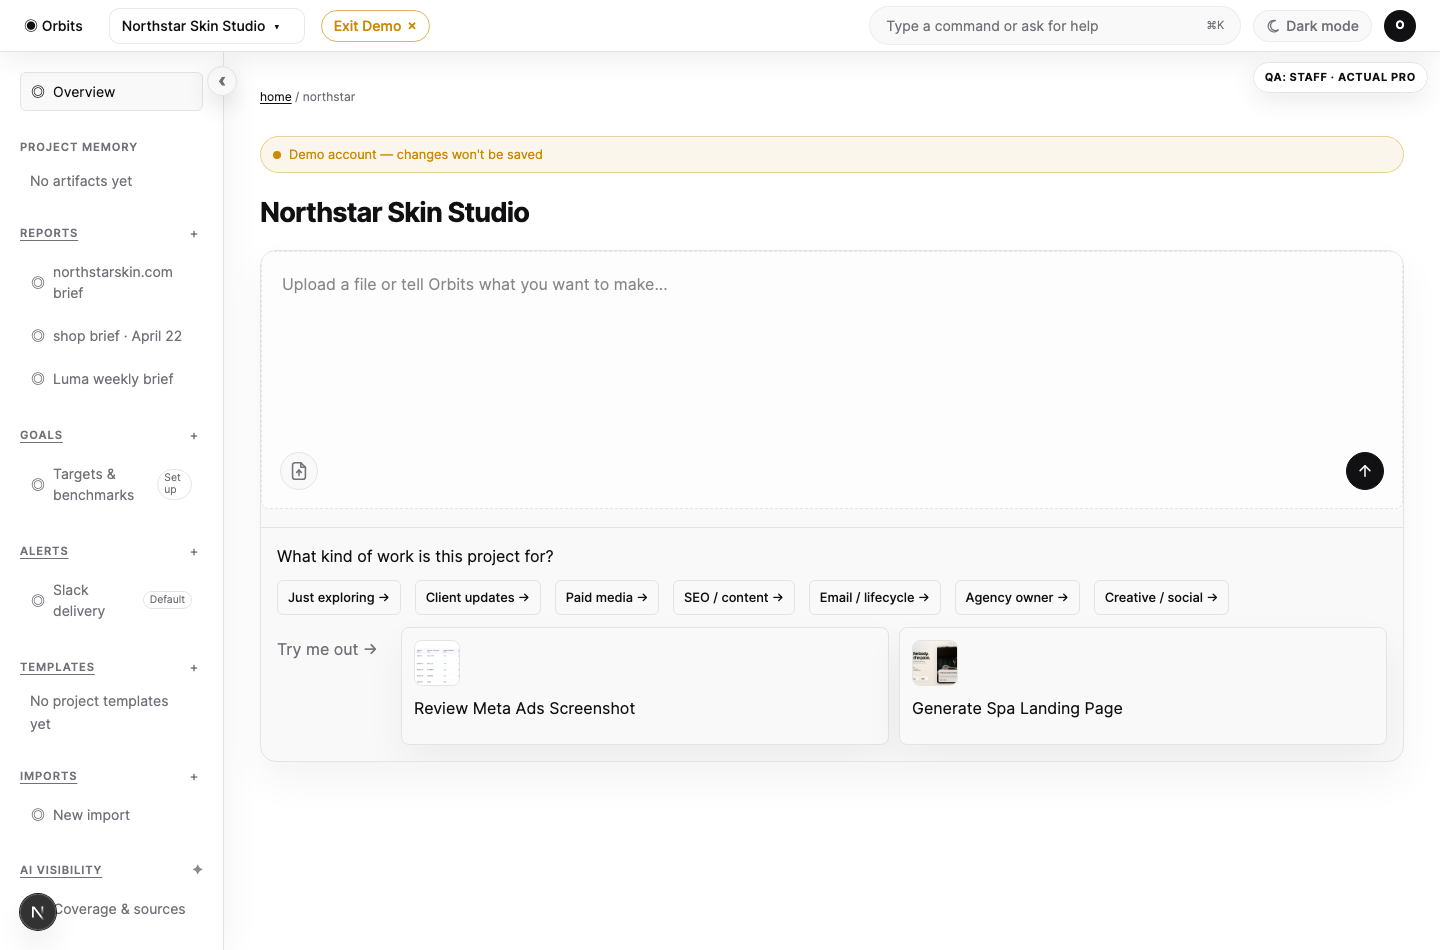
Task: Add a new goal with the plus icon
Action: click(x=194, y=436)
